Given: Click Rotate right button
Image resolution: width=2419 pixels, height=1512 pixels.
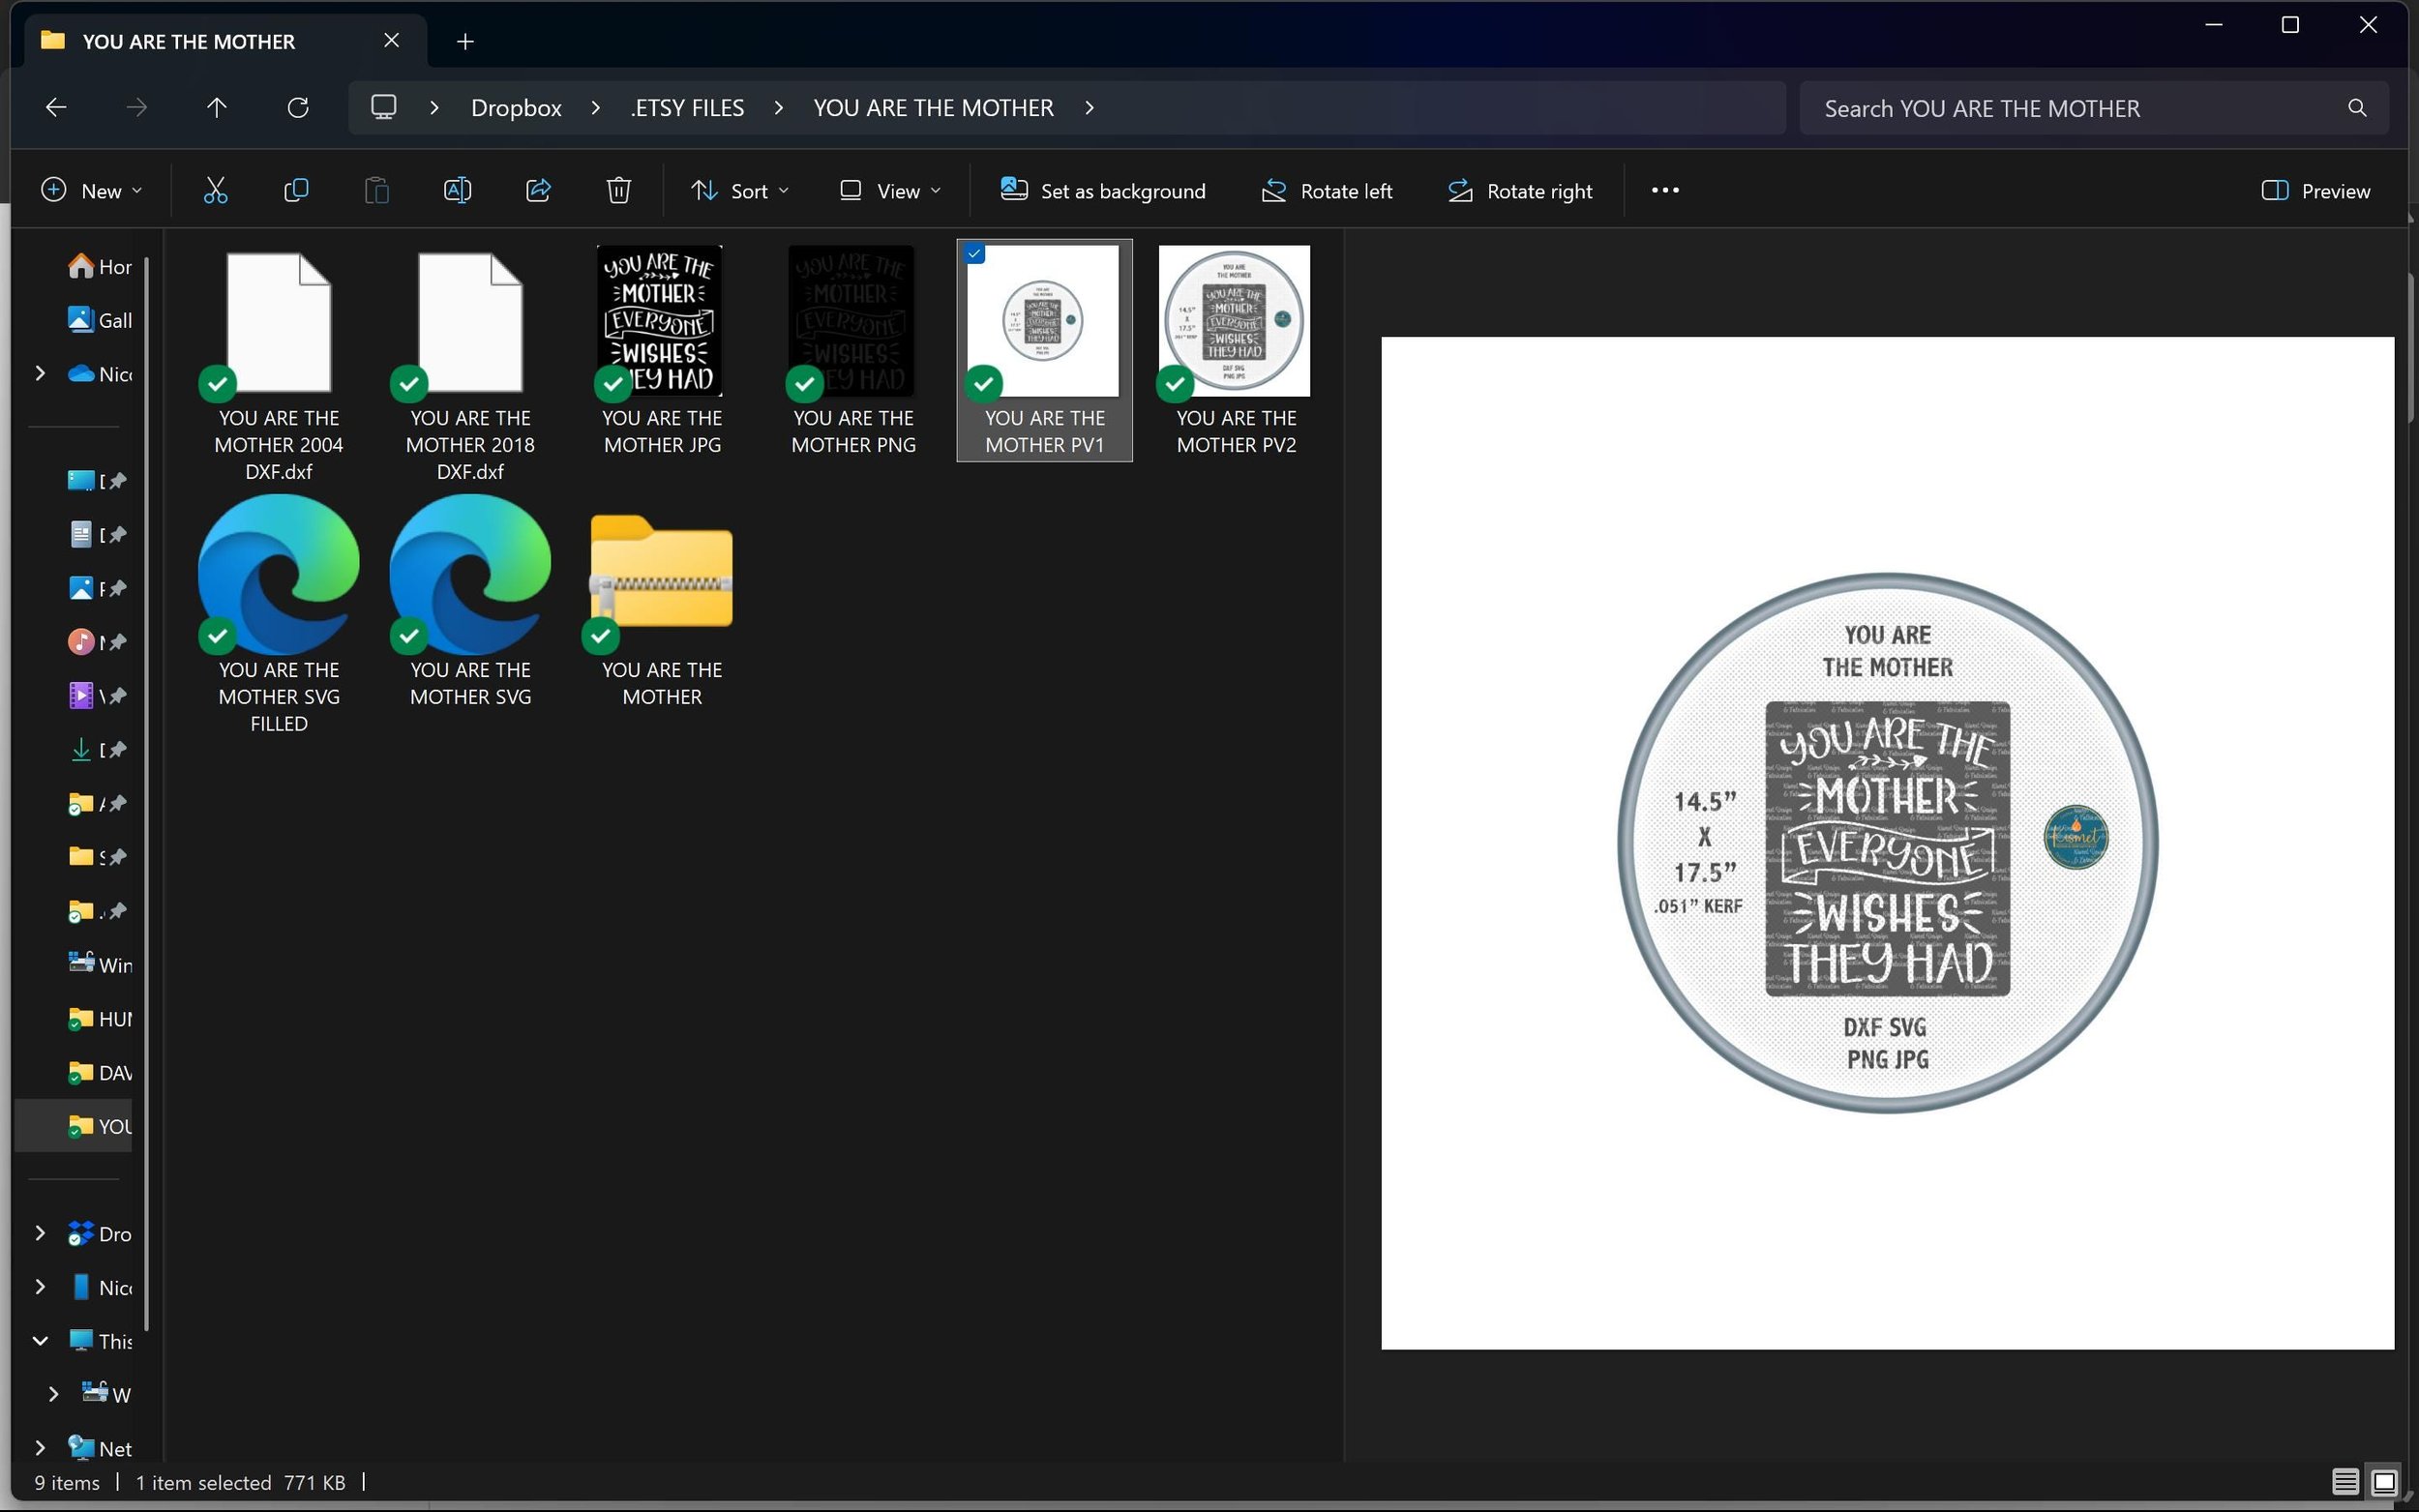Looking at the screenshot, I should click(1519, 190).
